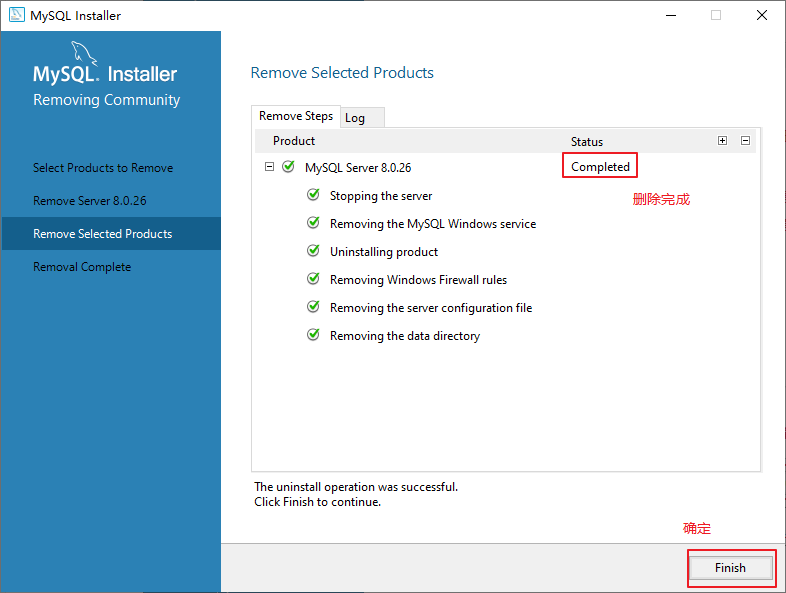
Task: Collapse the MySQL Server 8.0.26 tree node
Action: pyautogui.click(x=269, y=167)
